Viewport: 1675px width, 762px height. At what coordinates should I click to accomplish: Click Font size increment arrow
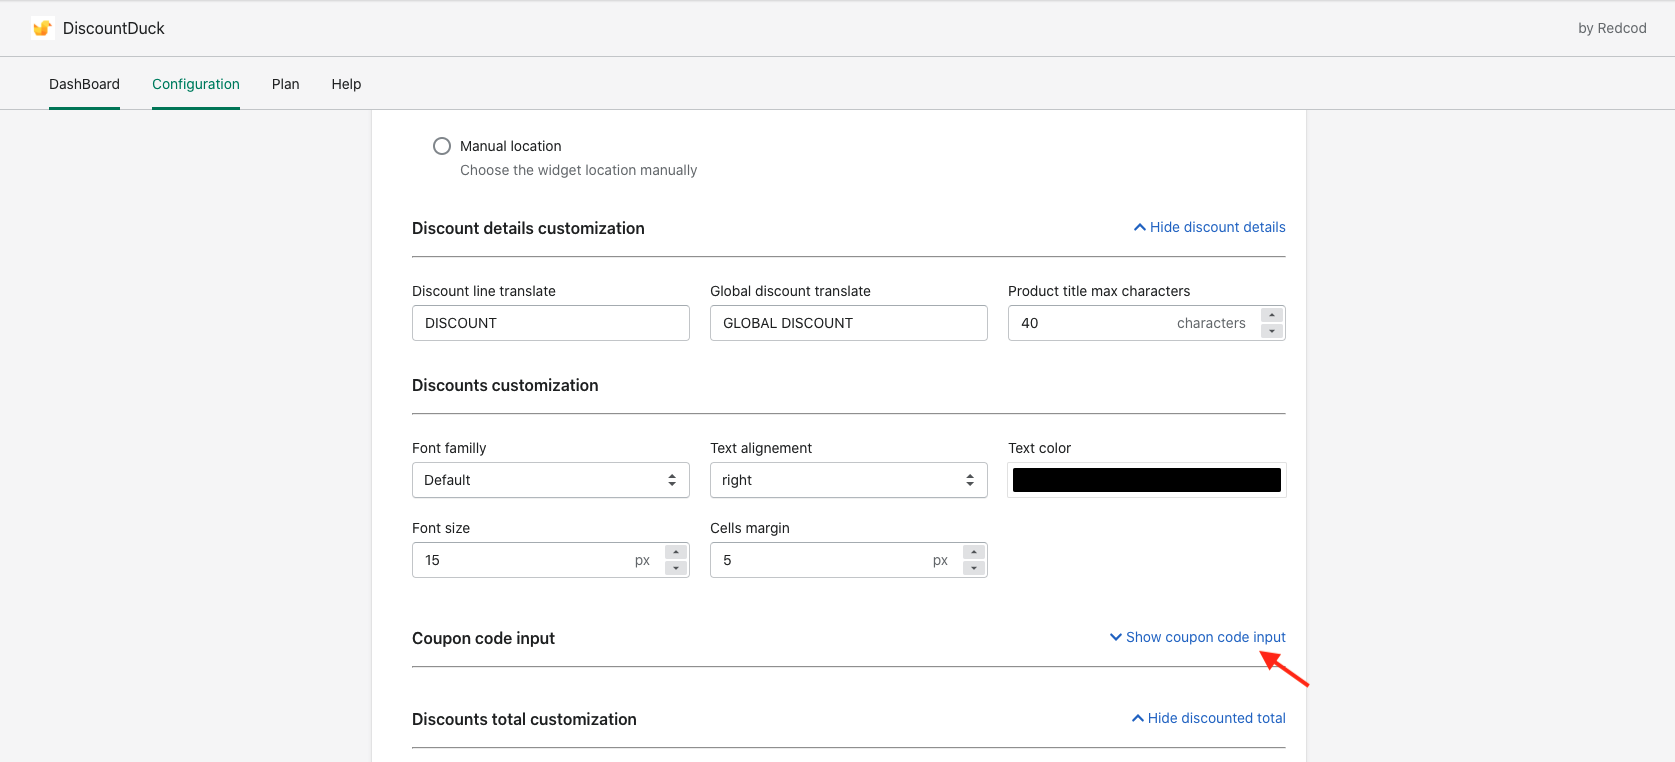[676, 552]
